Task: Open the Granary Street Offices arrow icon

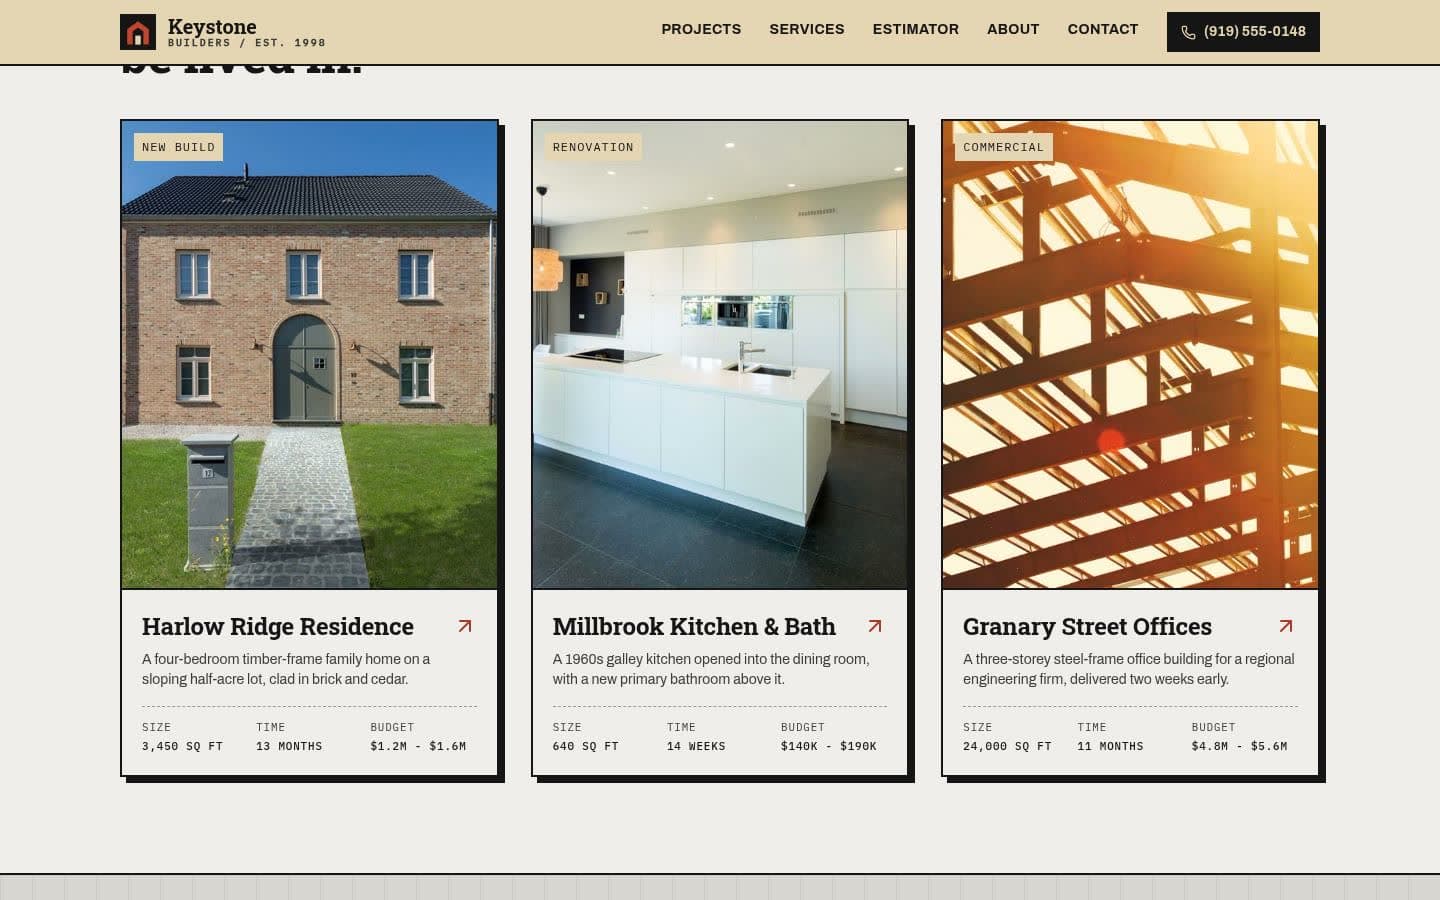Action: 1286,626
